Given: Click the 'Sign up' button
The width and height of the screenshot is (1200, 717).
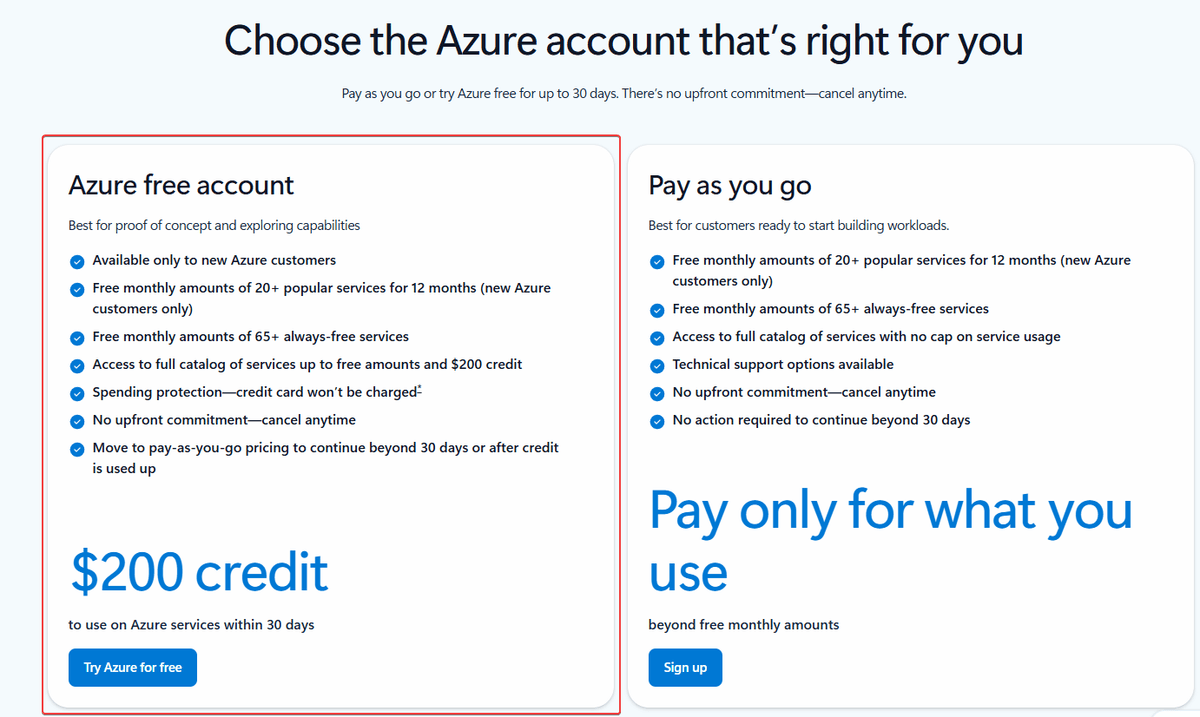Looking at the screenshot, I should coord(685,667).
